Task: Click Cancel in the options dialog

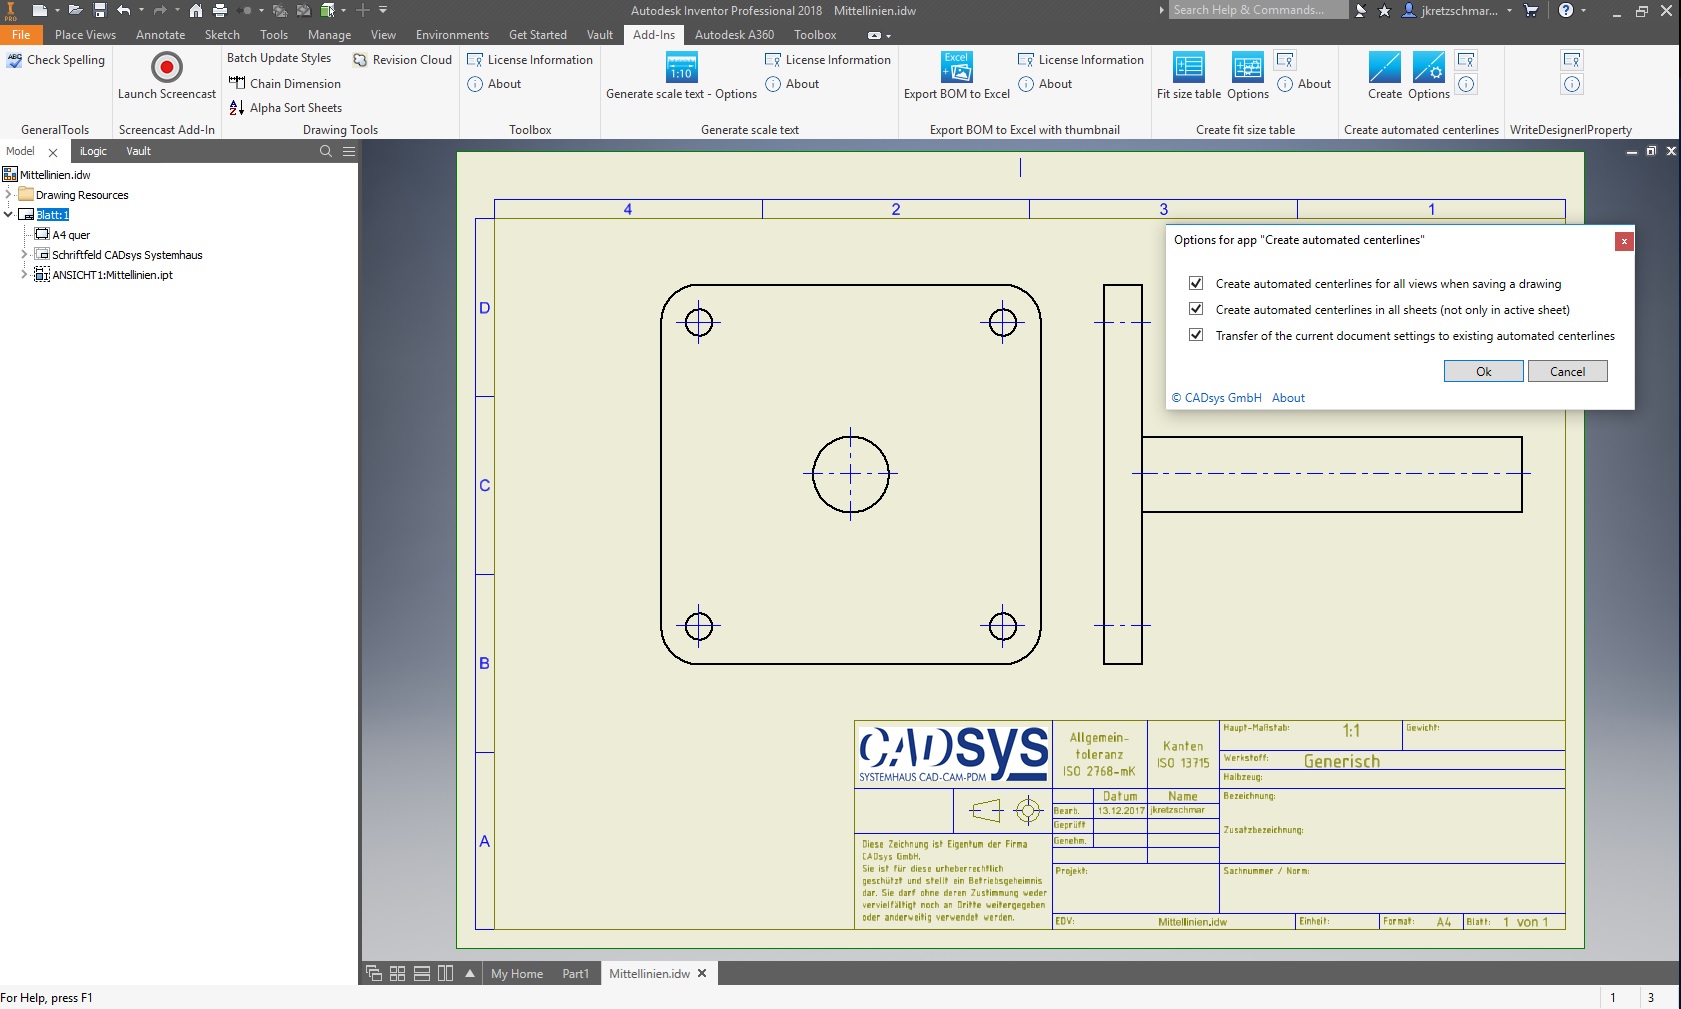Action: [x=1568, y=371]
